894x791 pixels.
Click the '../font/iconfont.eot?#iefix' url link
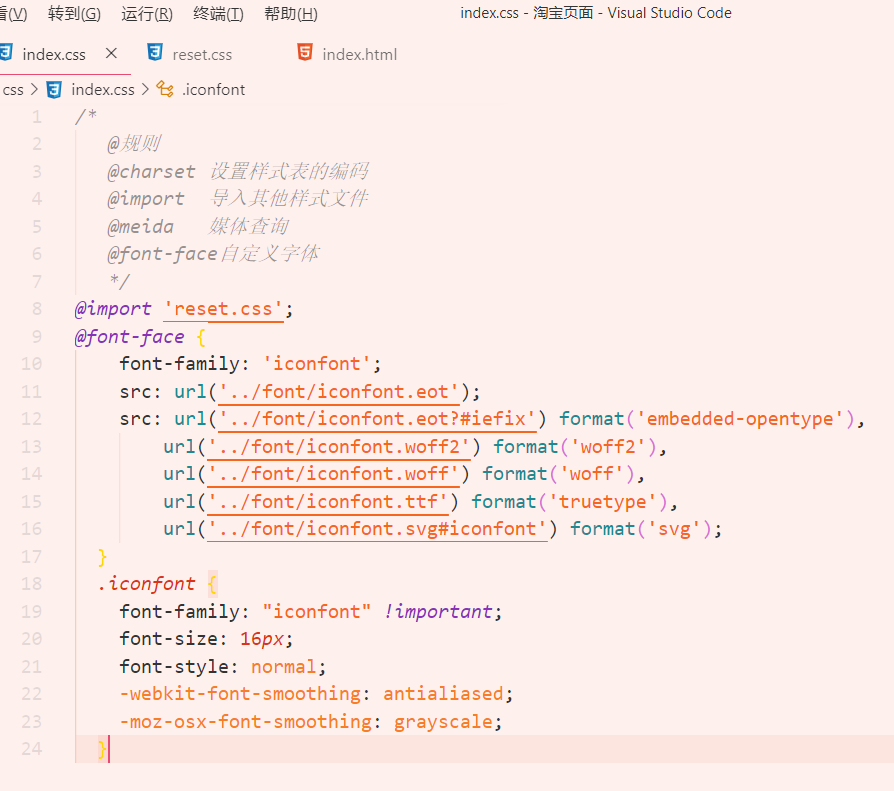[377, 419]
